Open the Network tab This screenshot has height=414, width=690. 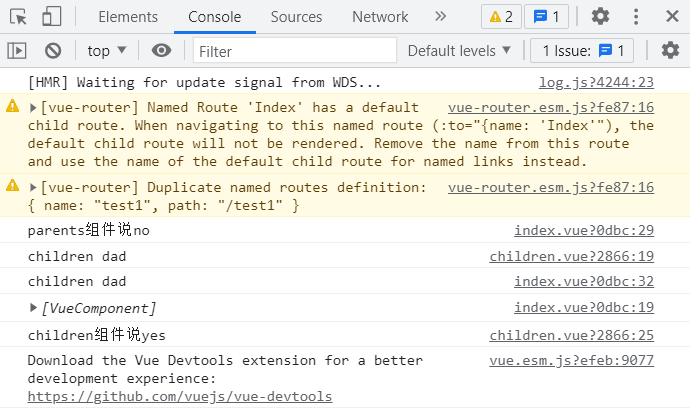380,17
